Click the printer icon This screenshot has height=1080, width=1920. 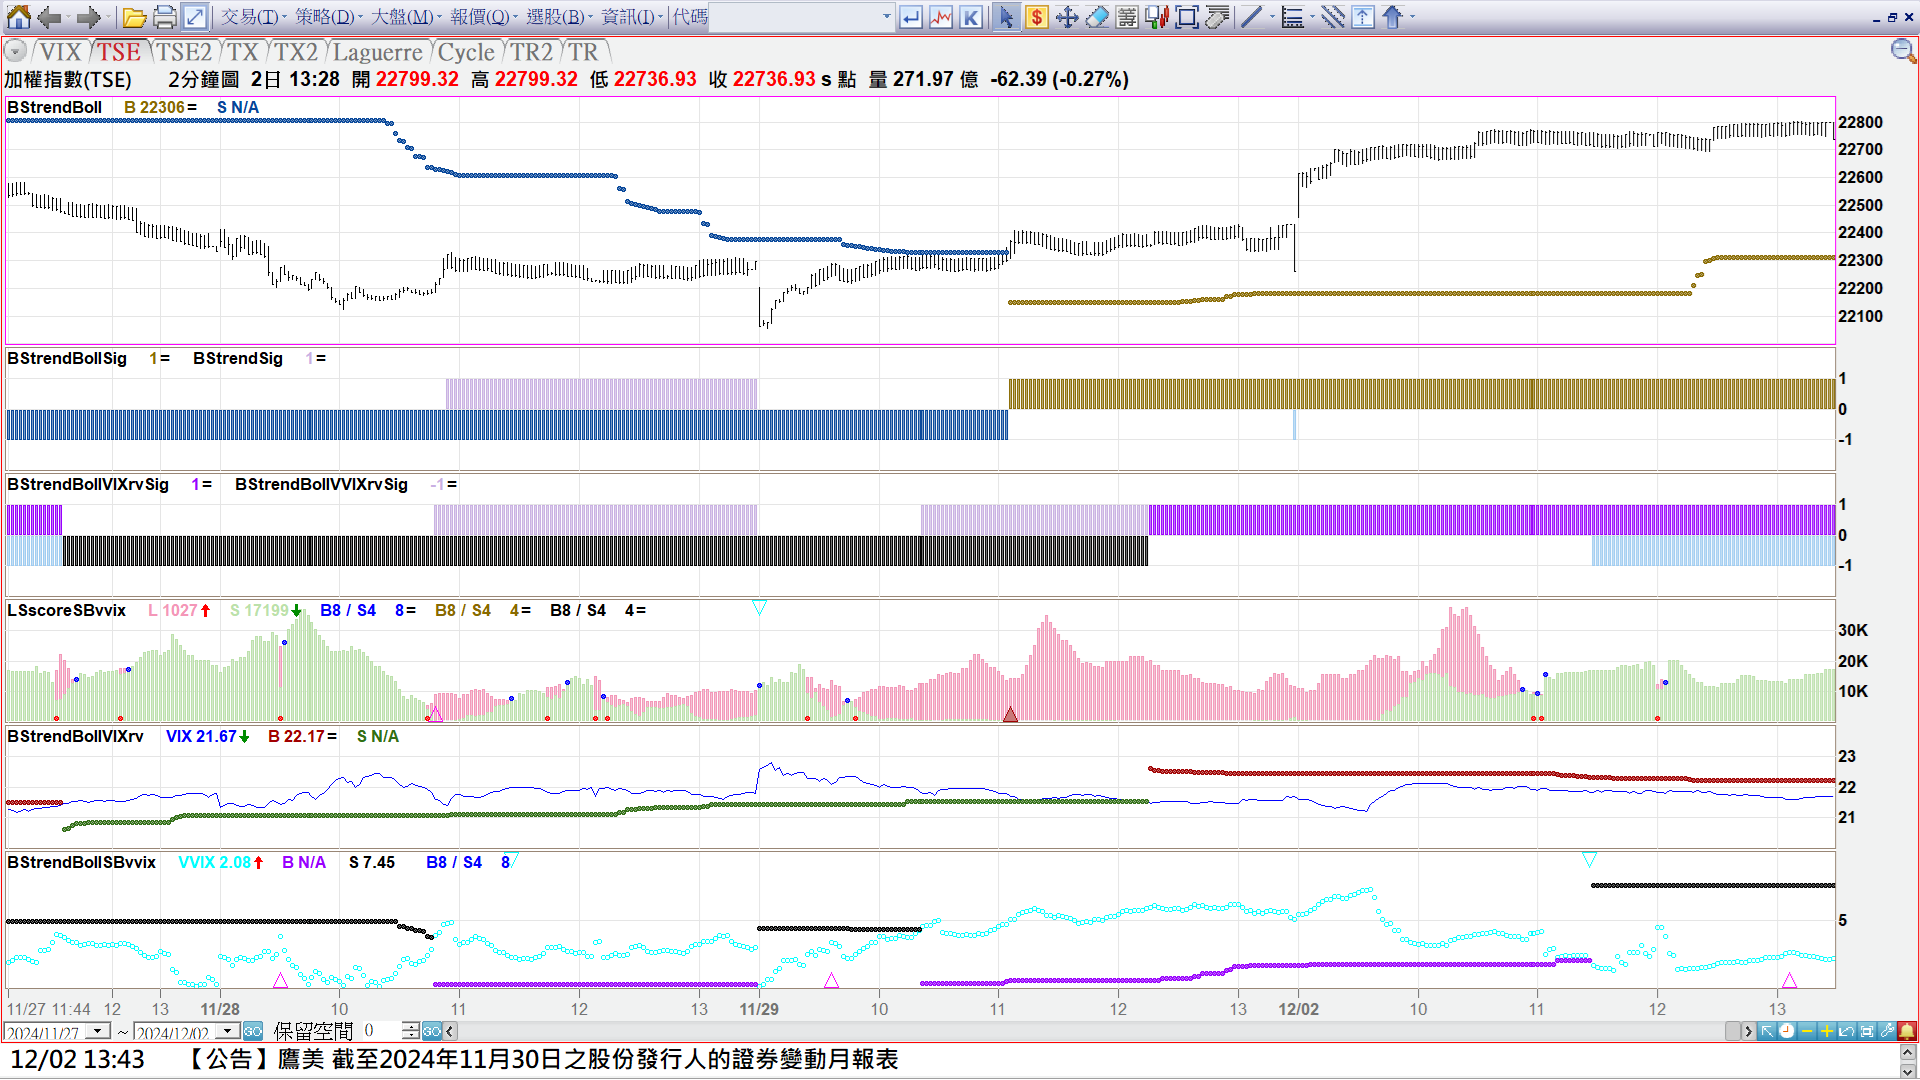click(x=164, y=17)
